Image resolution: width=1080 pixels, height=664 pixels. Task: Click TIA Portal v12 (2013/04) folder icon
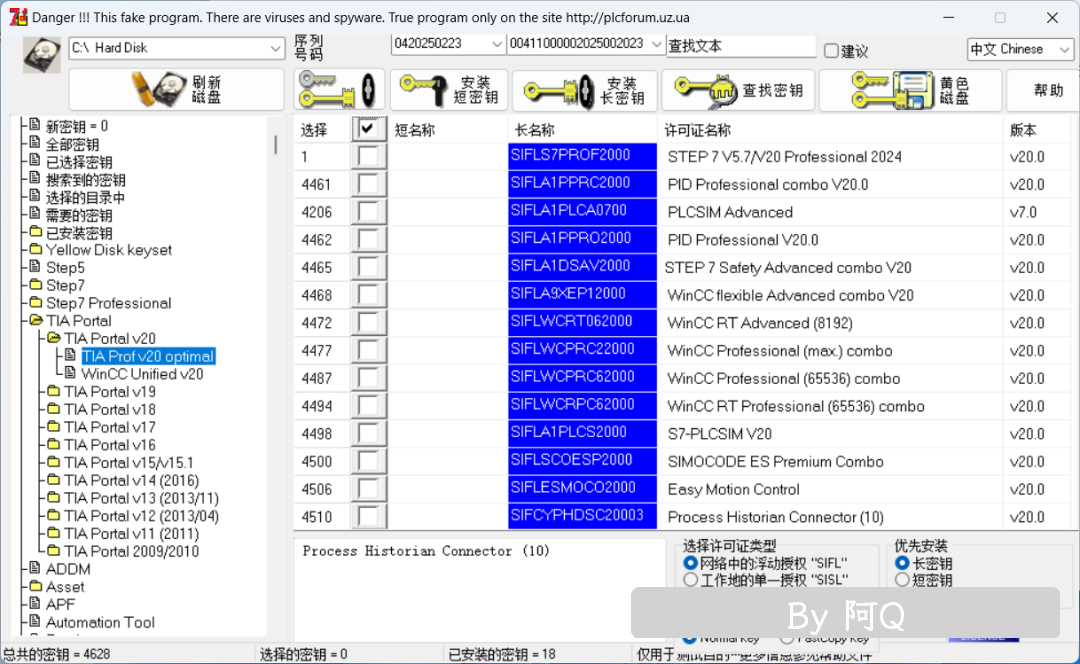tap(54, 515)
